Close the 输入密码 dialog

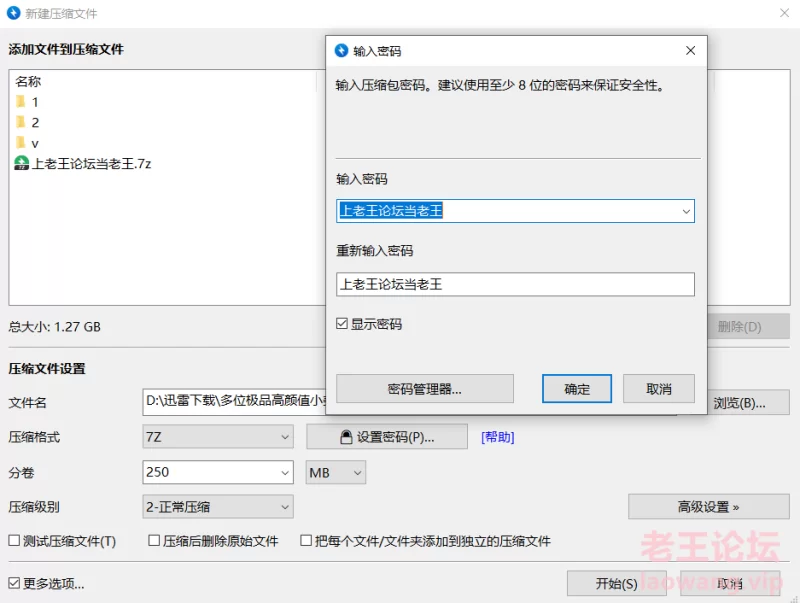690,51
